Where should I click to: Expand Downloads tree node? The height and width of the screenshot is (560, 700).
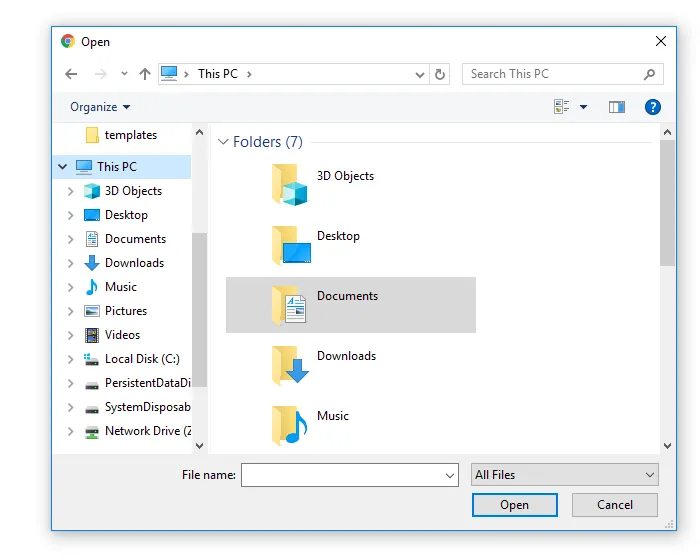coord(71,263)
